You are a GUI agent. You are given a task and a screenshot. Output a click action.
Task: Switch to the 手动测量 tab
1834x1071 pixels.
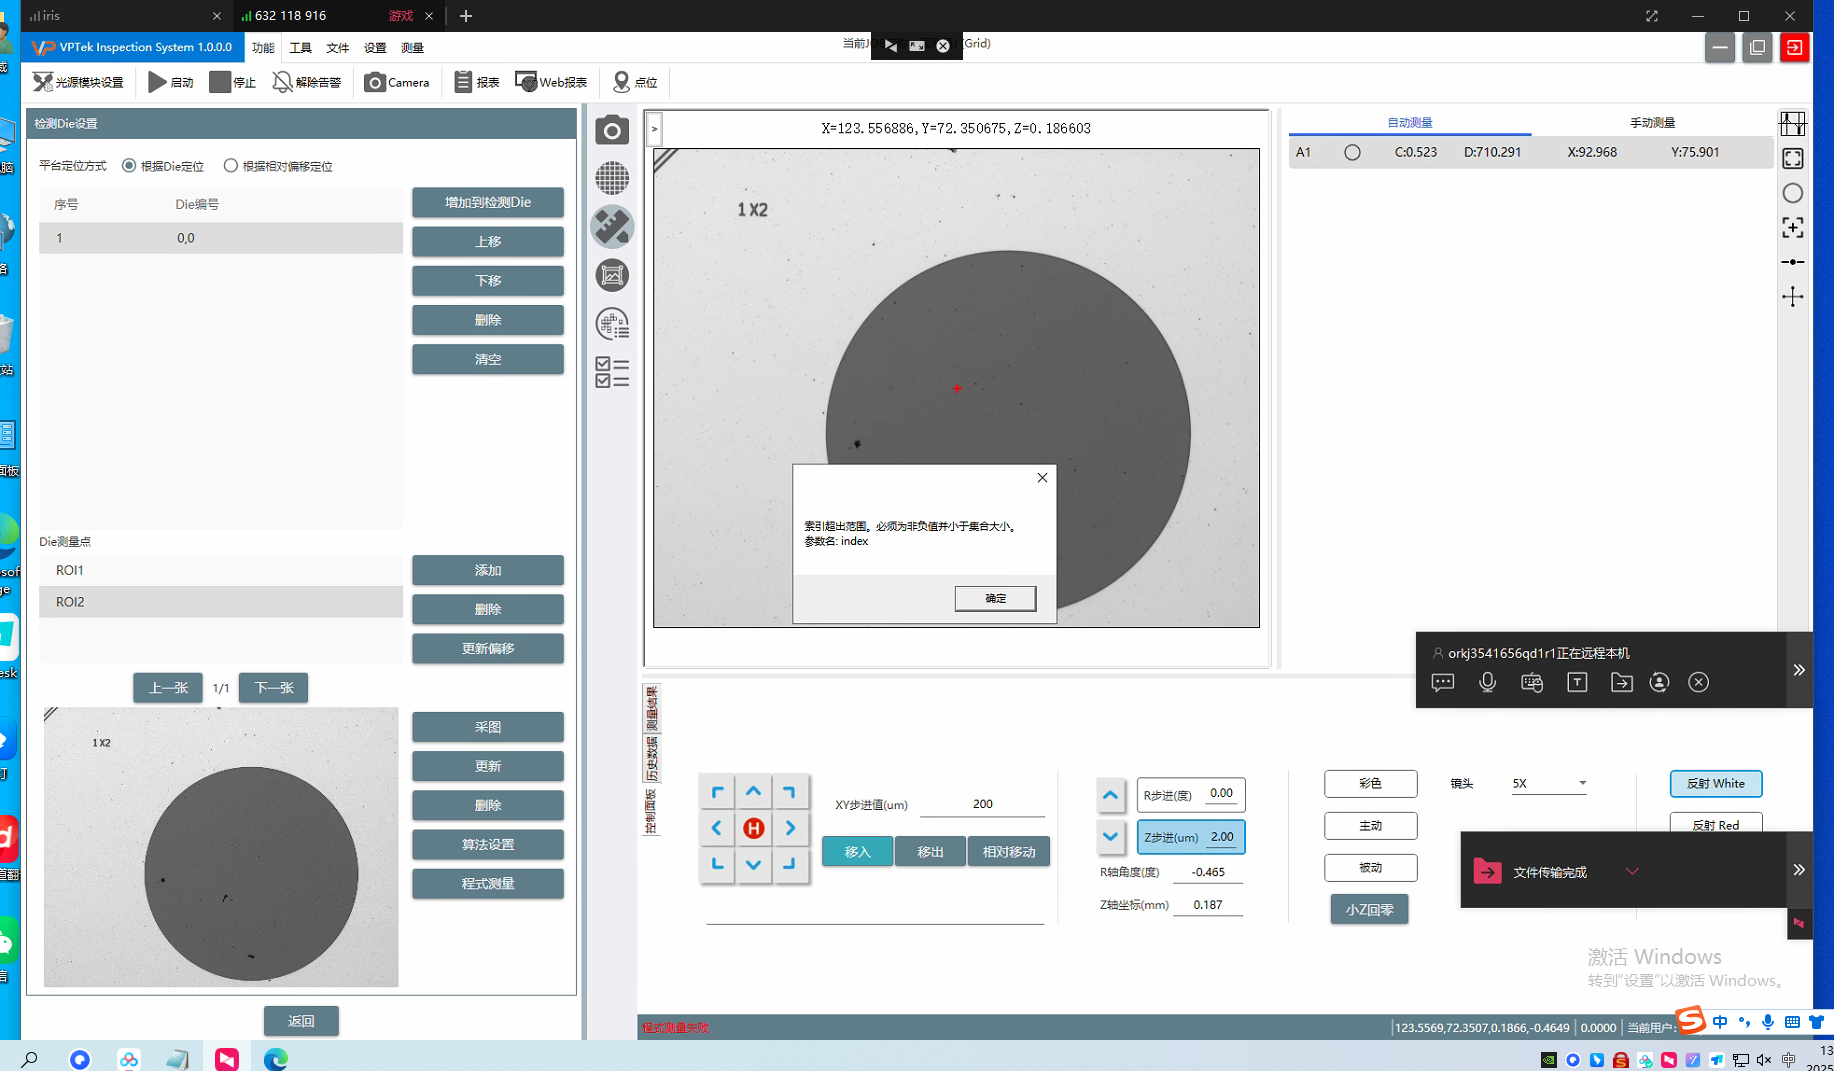[x=1651, y=123]
